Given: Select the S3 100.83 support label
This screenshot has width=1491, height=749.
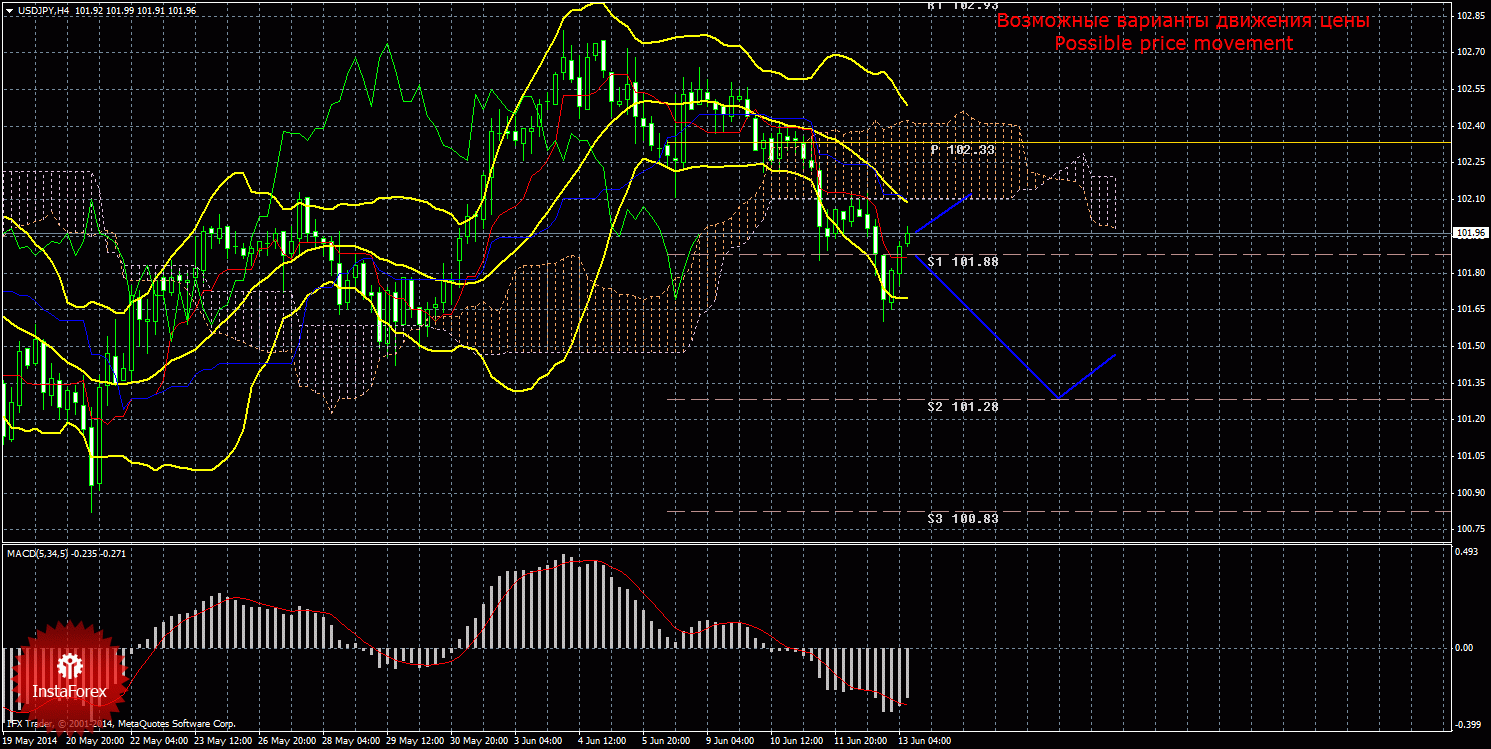Looking at the screenshot, I should pyautogui.click(x=962, y=518).
